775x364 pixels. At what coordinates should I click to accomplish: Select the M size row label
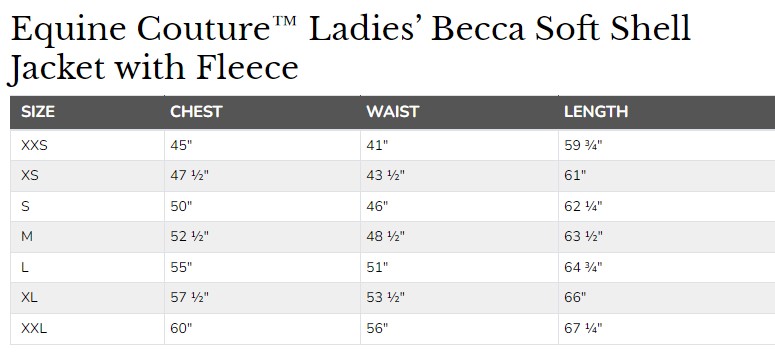[27, 237]
